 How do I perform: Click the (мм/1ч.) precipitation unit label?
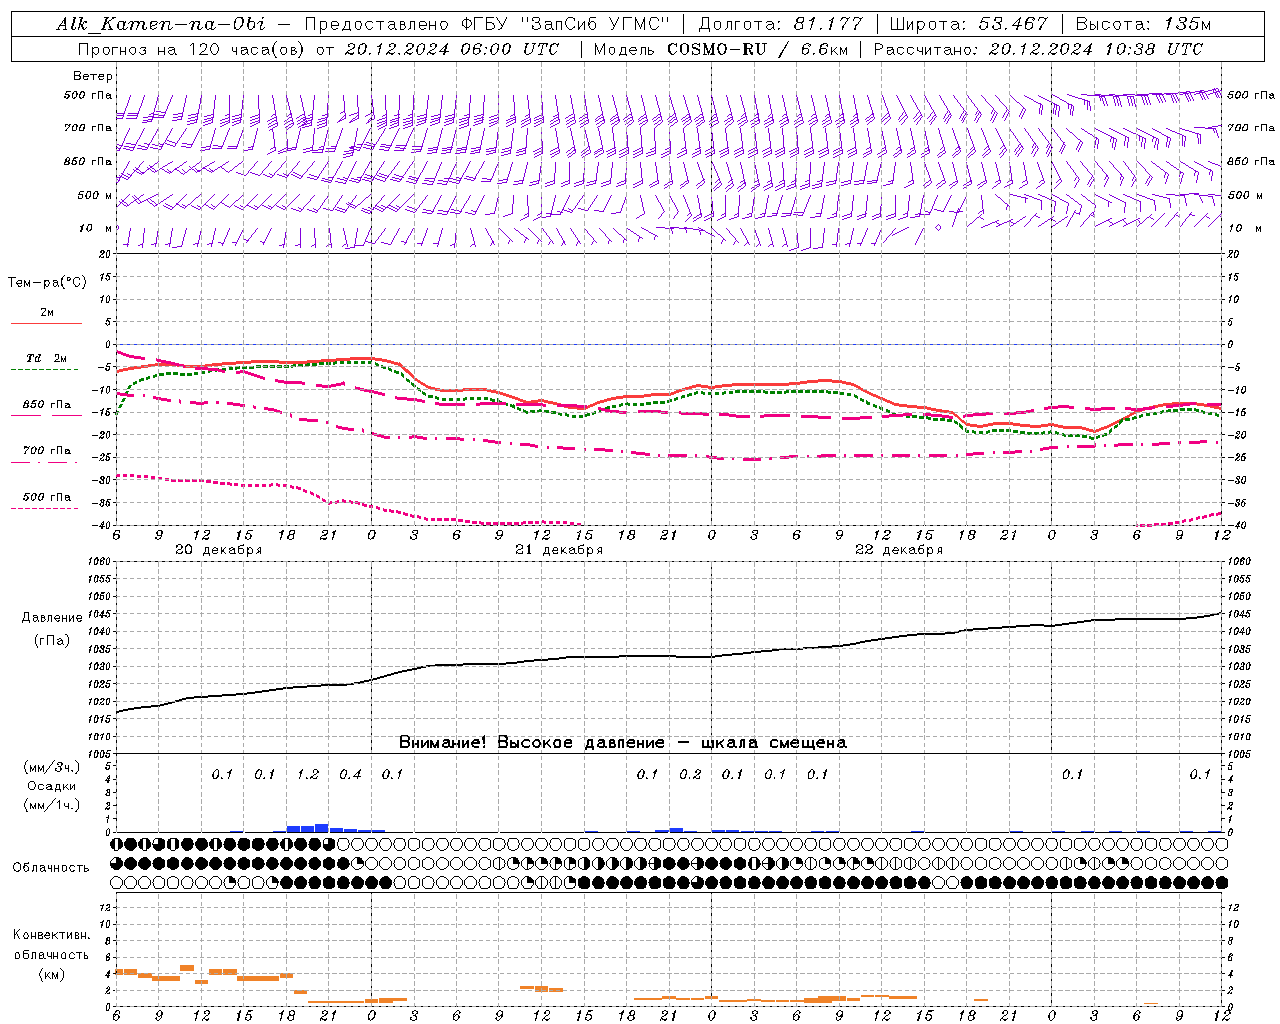pyautogui.click(x=52, y=805)
